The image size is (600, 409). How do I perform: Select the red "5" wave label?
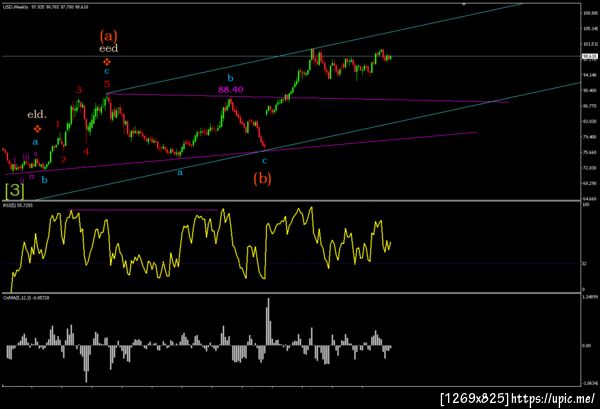pyautogui.click(x=107, y=84)
